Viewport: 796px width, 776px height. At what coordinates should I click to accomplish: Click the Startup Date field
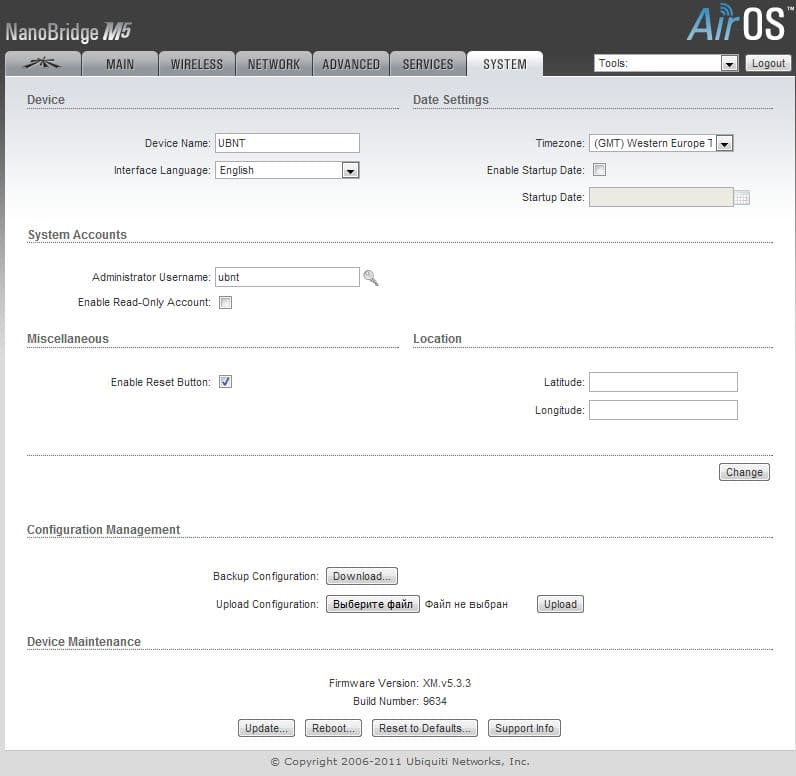[661, 197]
